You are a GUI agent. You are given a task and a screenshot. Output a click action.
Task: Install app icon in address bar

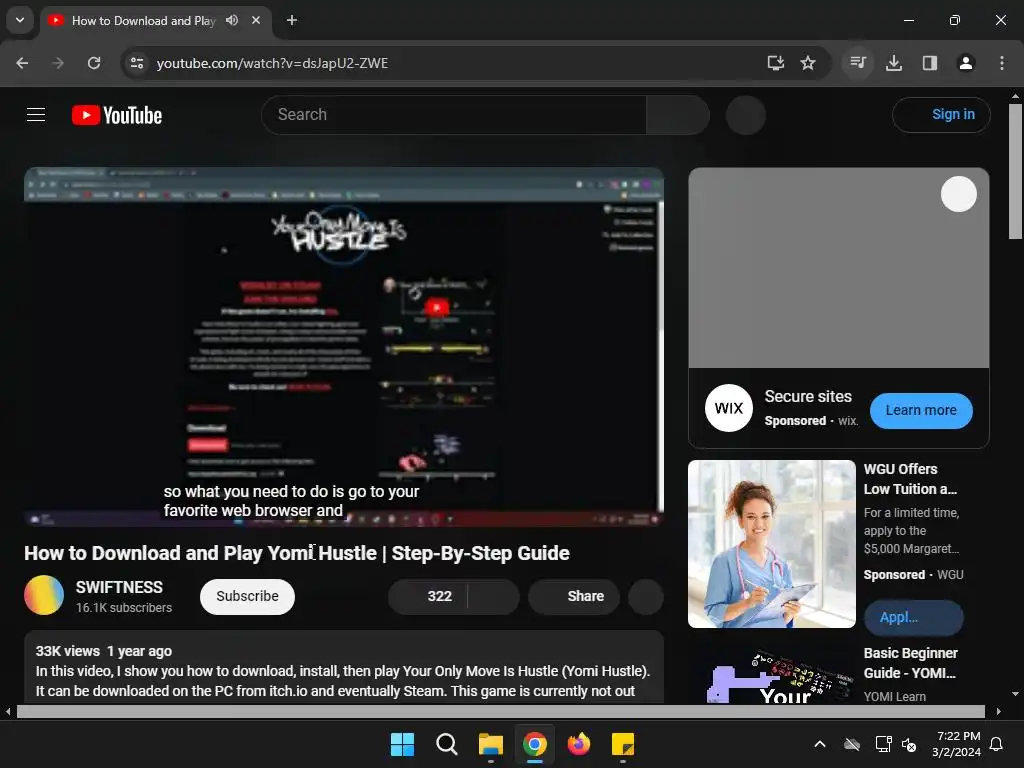(x=775, y=63)
